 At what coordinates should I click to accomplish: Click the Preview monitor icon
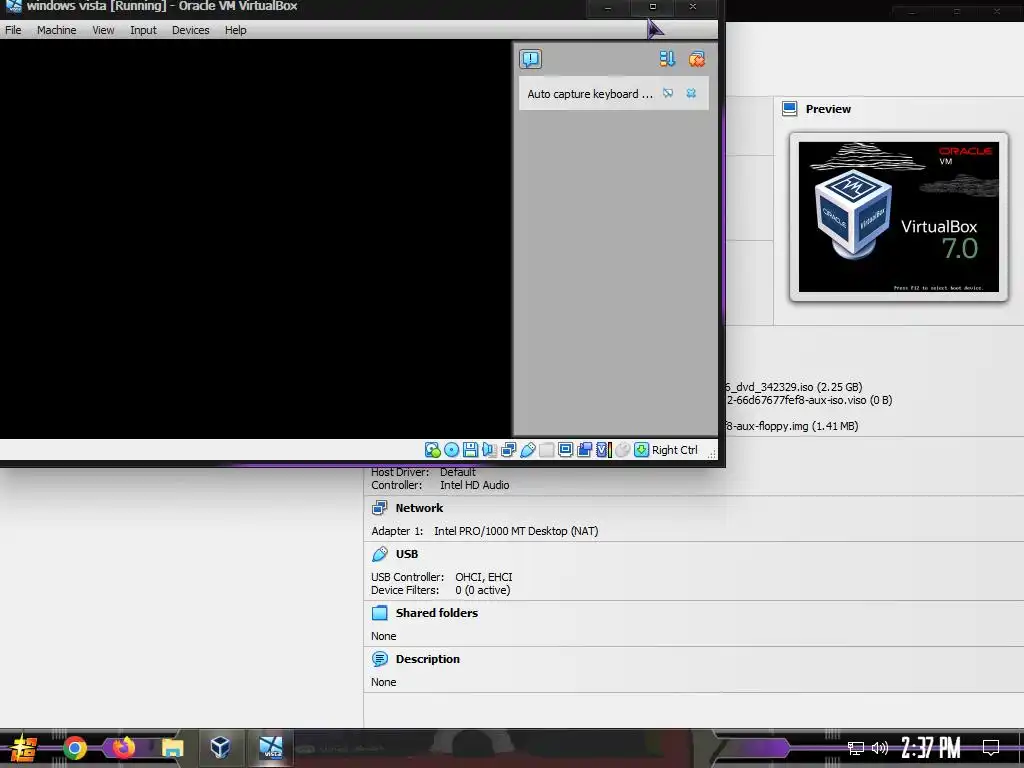tap(790, 109)
